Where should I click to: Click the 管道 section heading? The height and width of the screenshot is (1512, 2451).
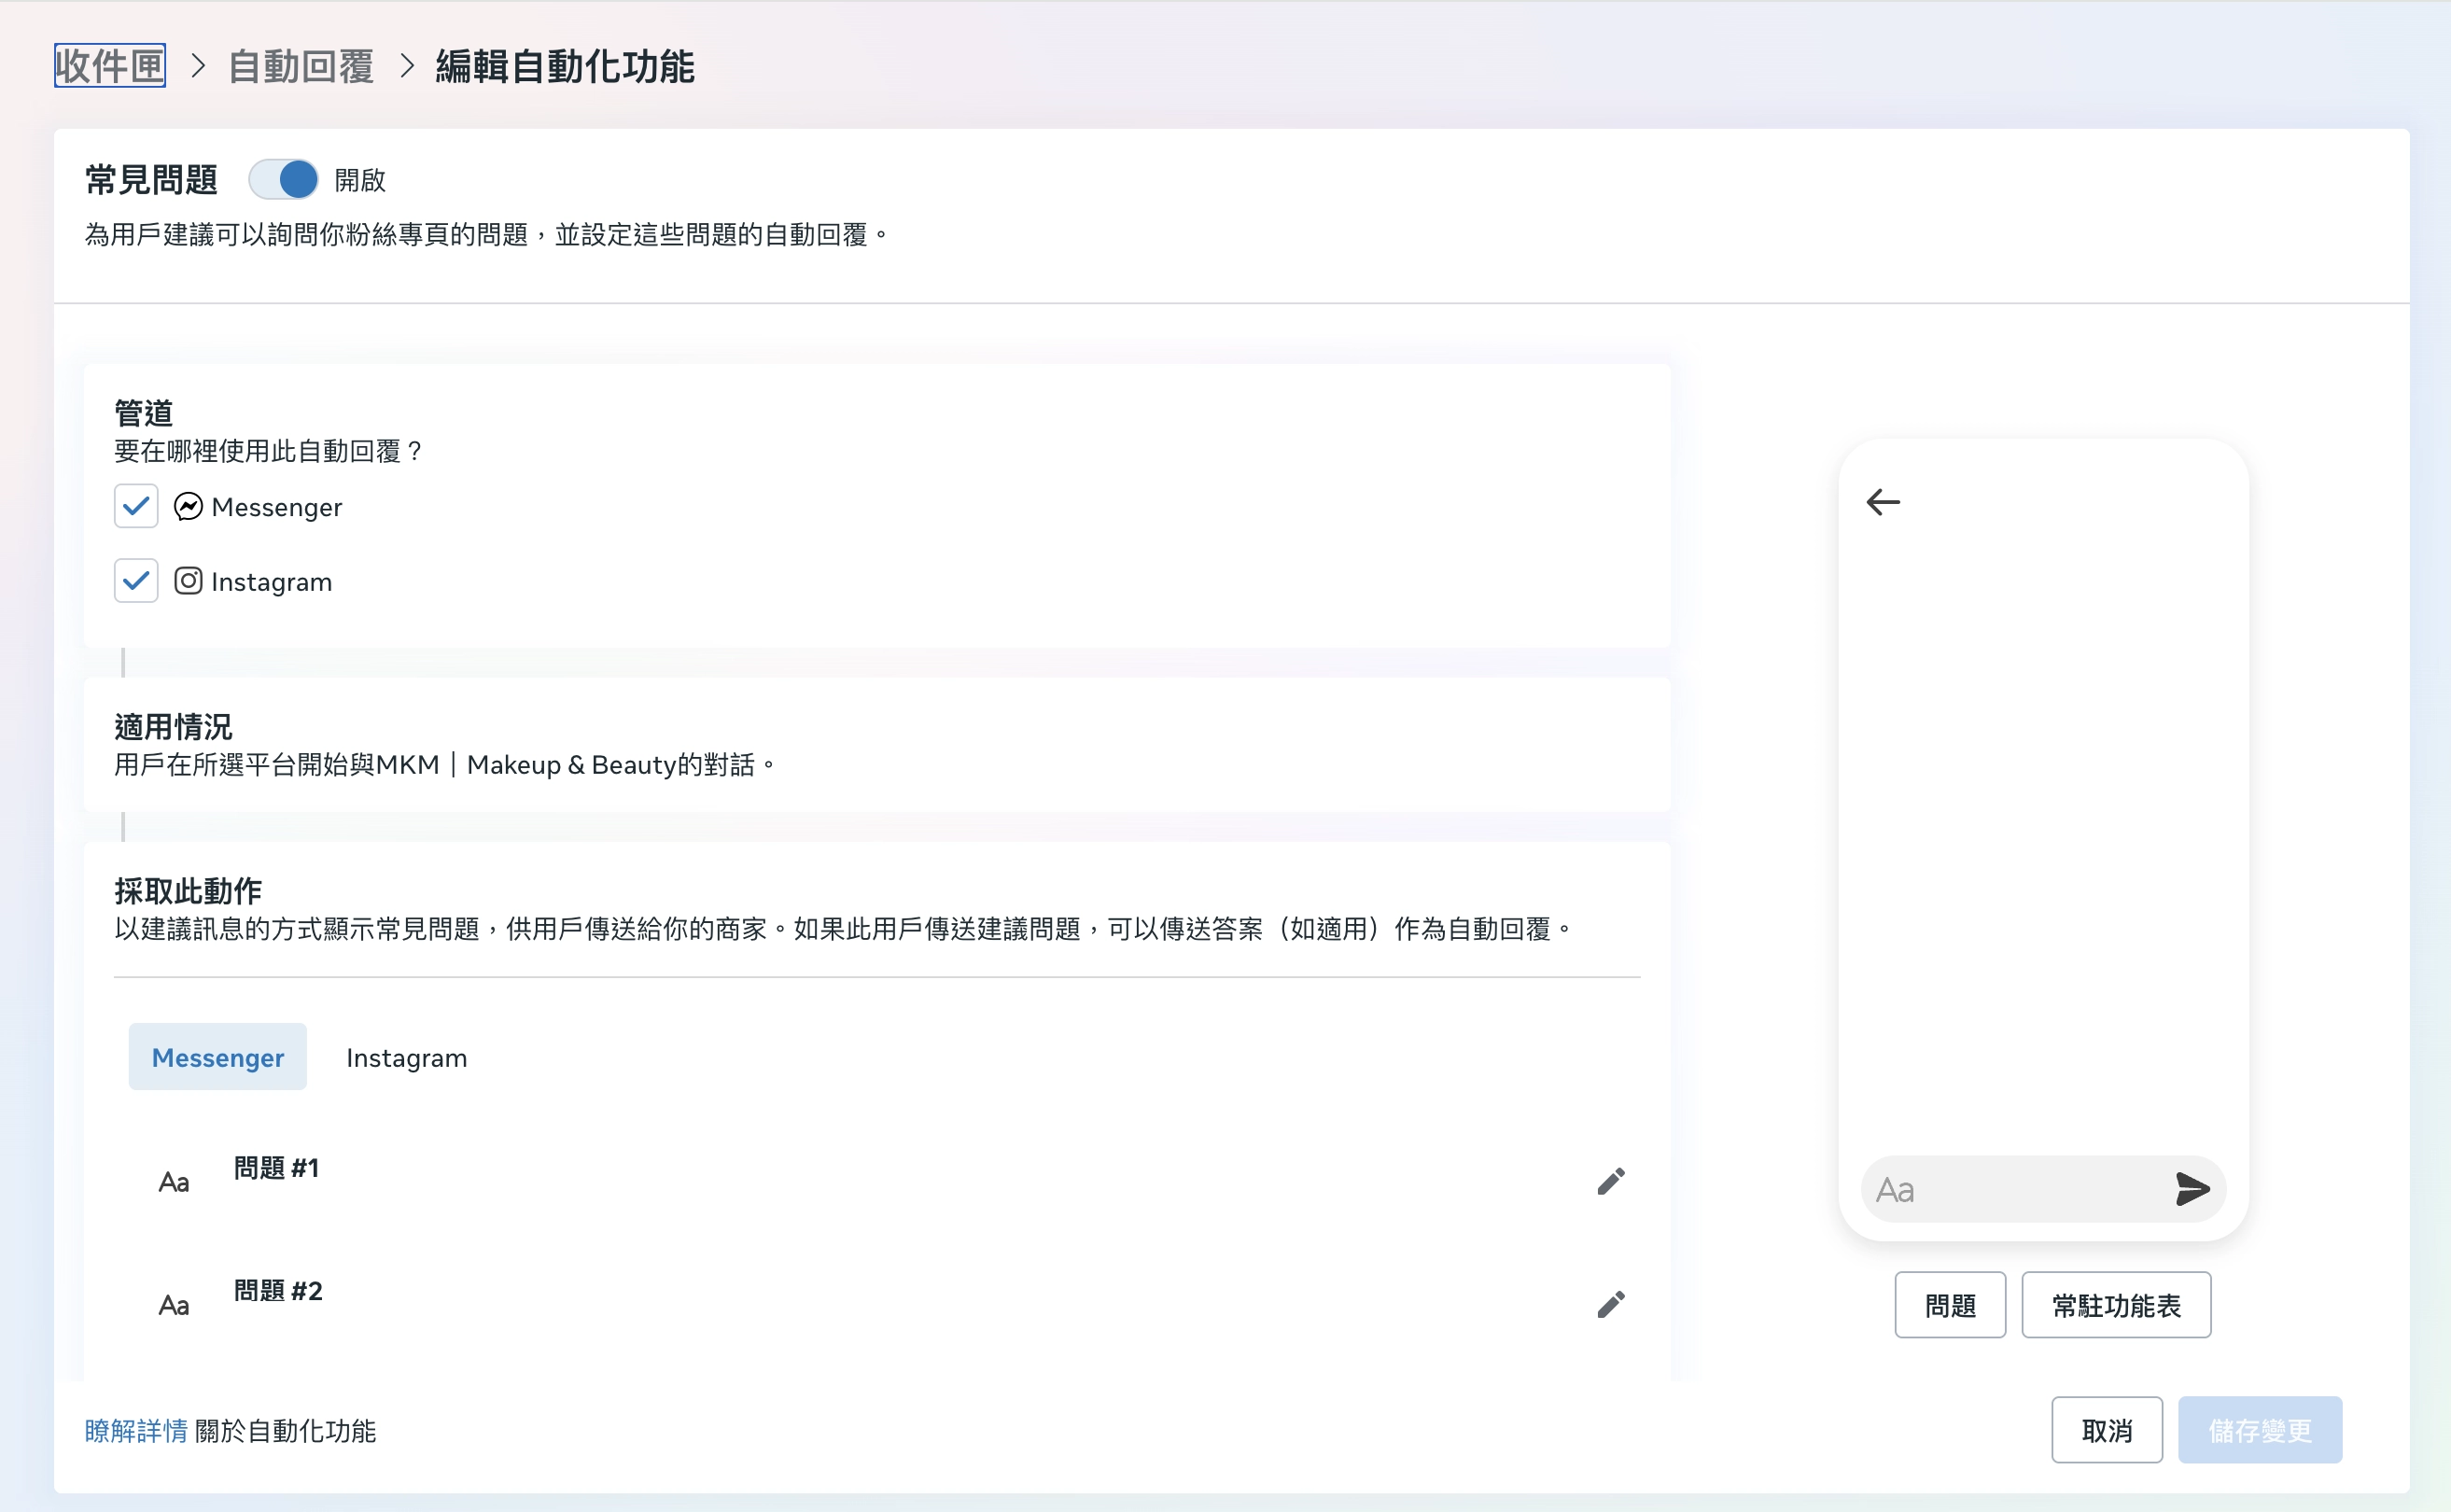pyautogui.click(x=144, y=413)
